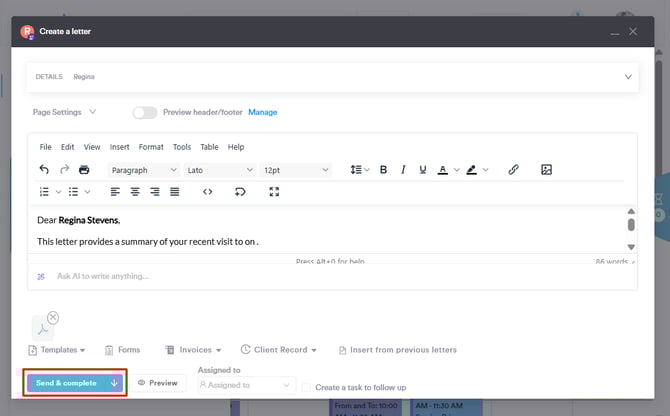Click the undo arrow in the editor toolbar

(44, 170)
